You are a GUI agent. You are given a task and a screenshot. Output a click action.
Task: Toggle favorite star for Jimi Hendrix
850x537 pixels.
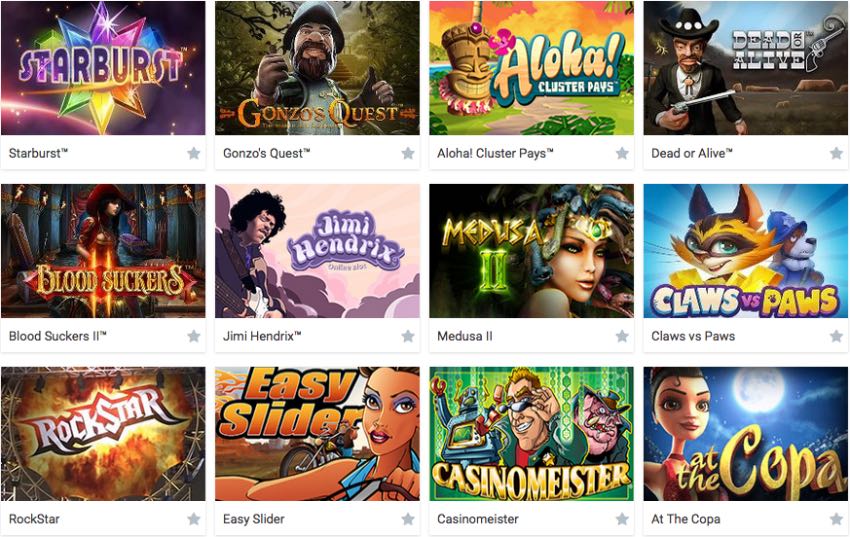(x=408, y=336)
